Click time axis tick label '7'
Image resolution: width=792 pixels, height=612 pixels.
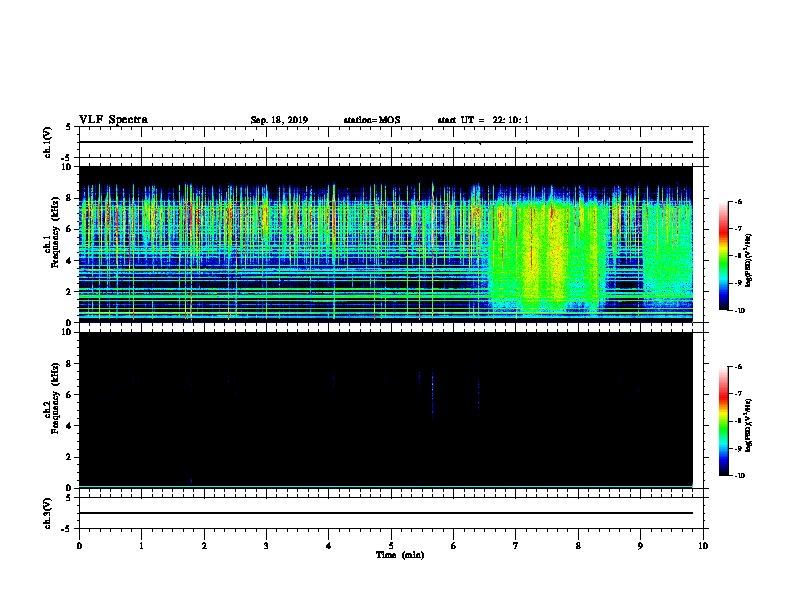point(516,546)
